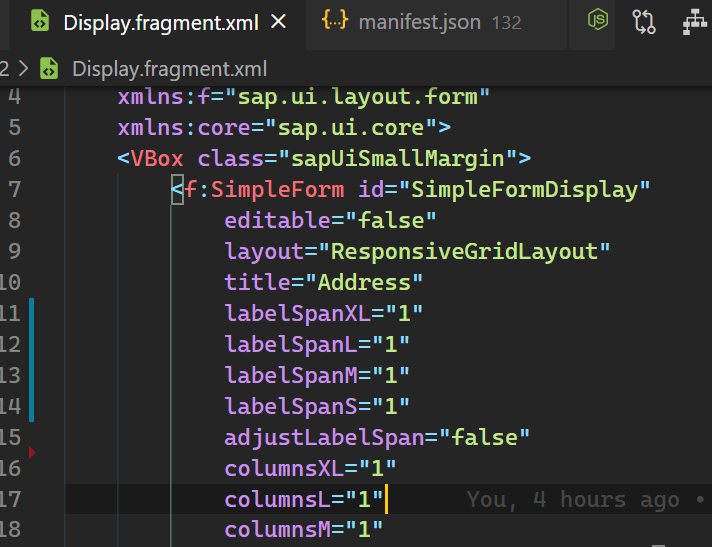This screenshot has width=712, height=547.
Task: Click the 'You, 4 hours ago' blame annotation
Action: [573, 500]
